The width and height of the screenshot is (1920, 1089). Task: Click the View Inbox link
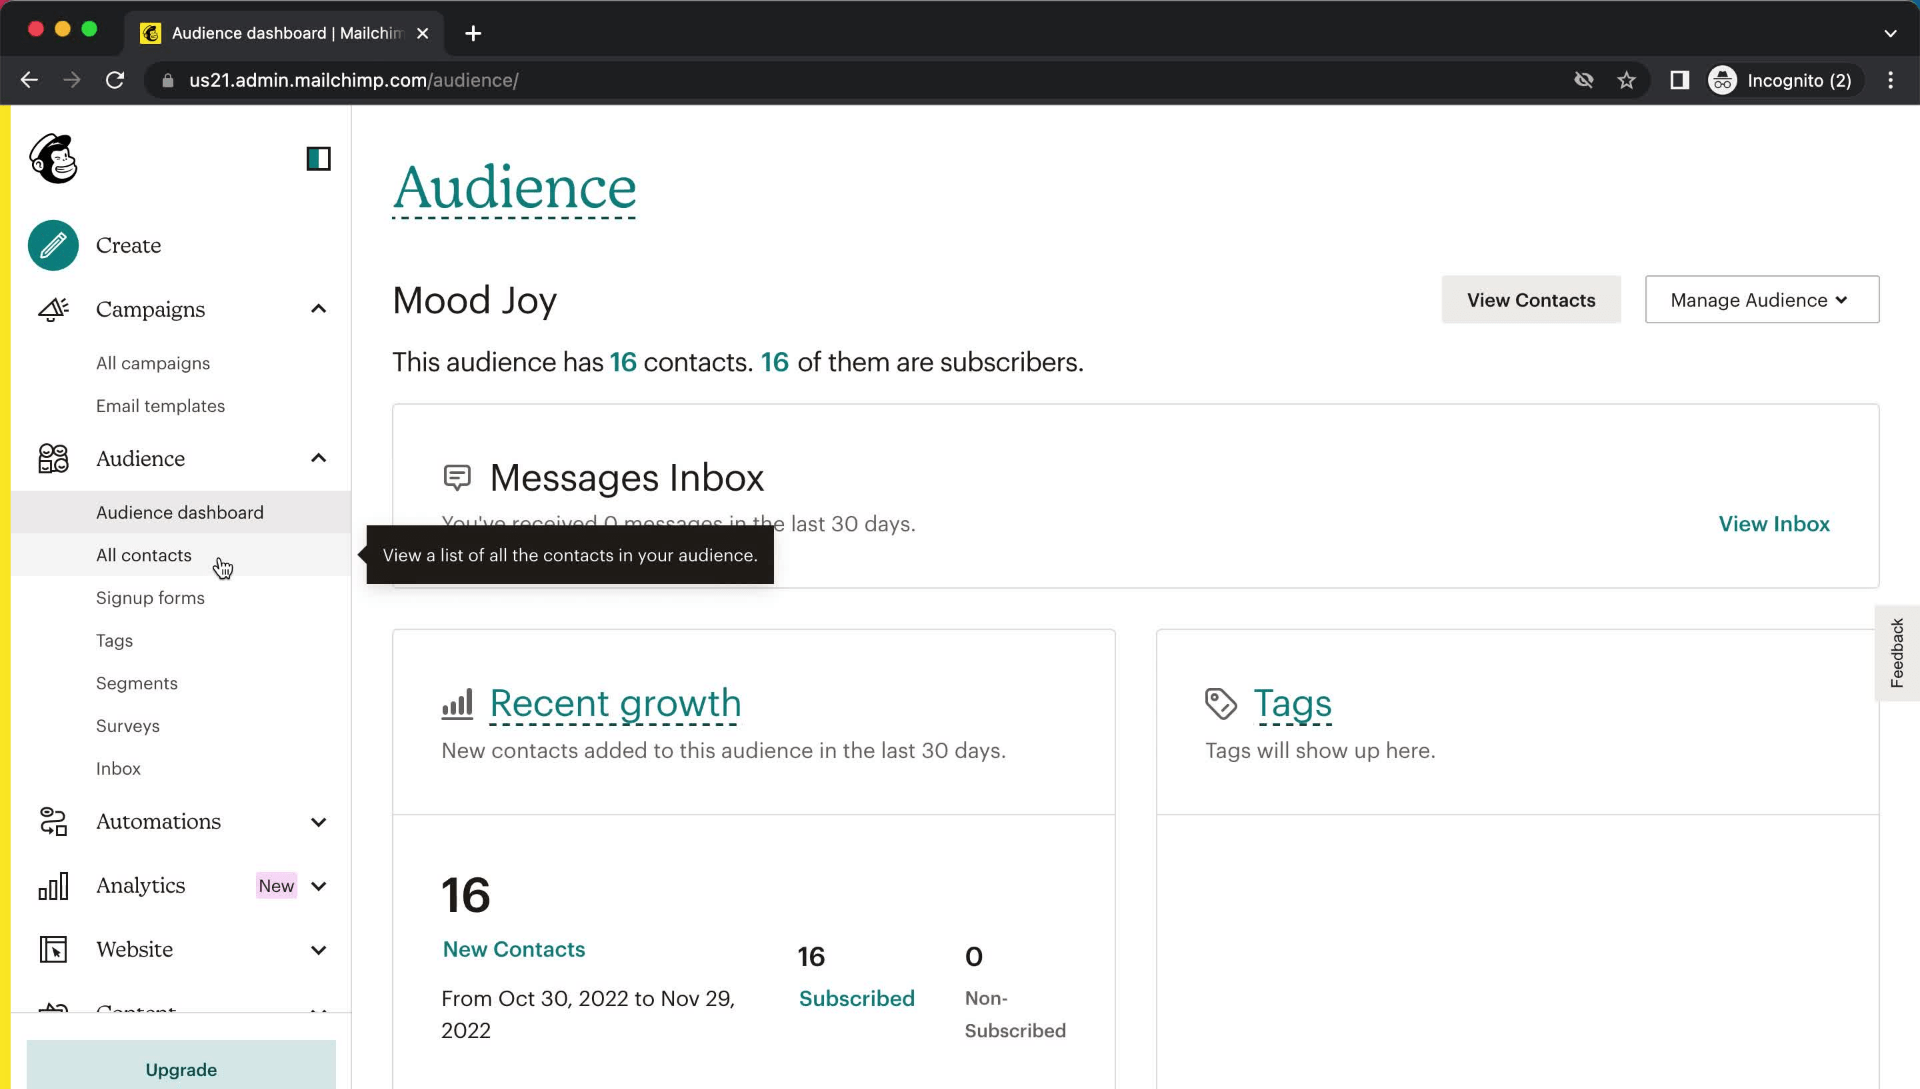point(1775,523)
